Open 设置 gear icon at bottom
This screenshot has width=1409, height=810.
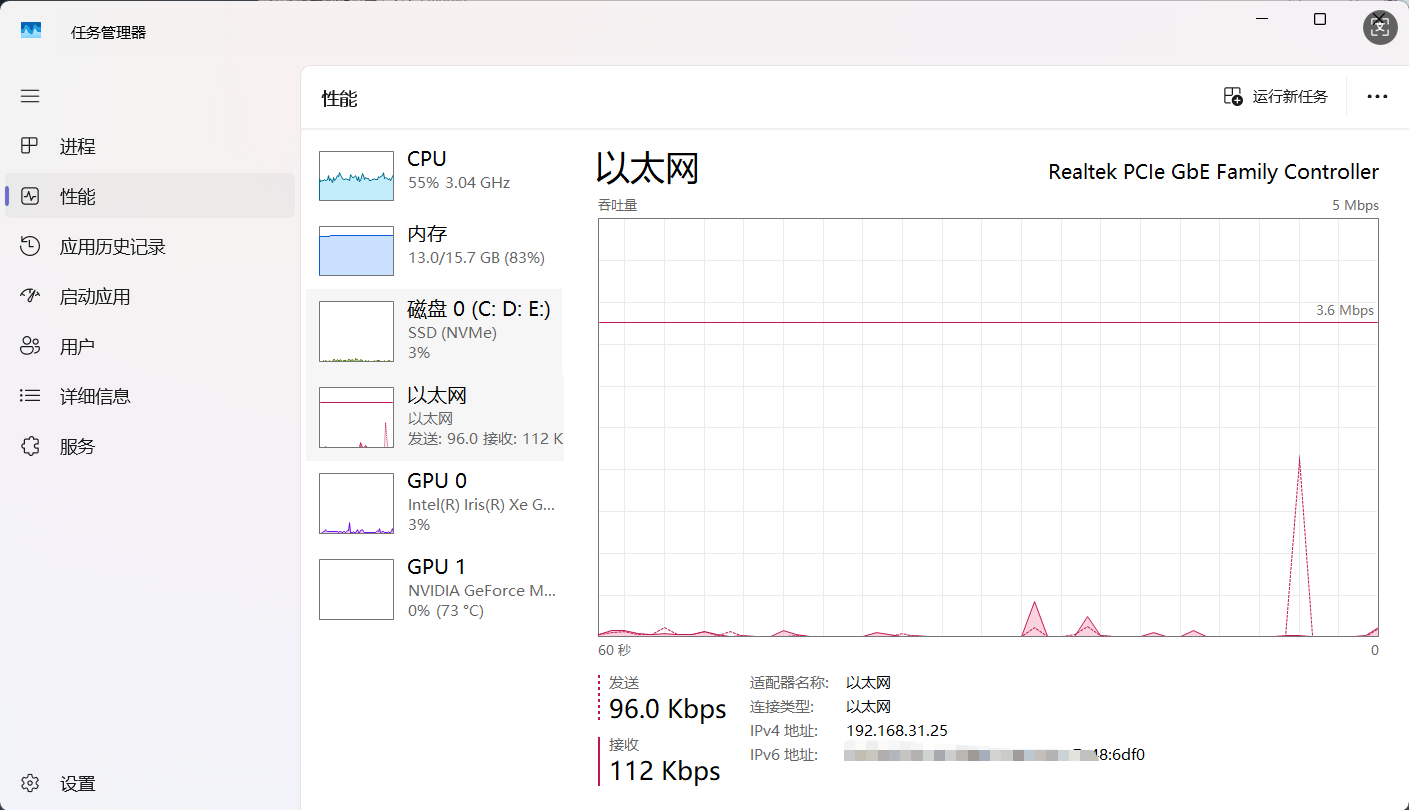30,783
